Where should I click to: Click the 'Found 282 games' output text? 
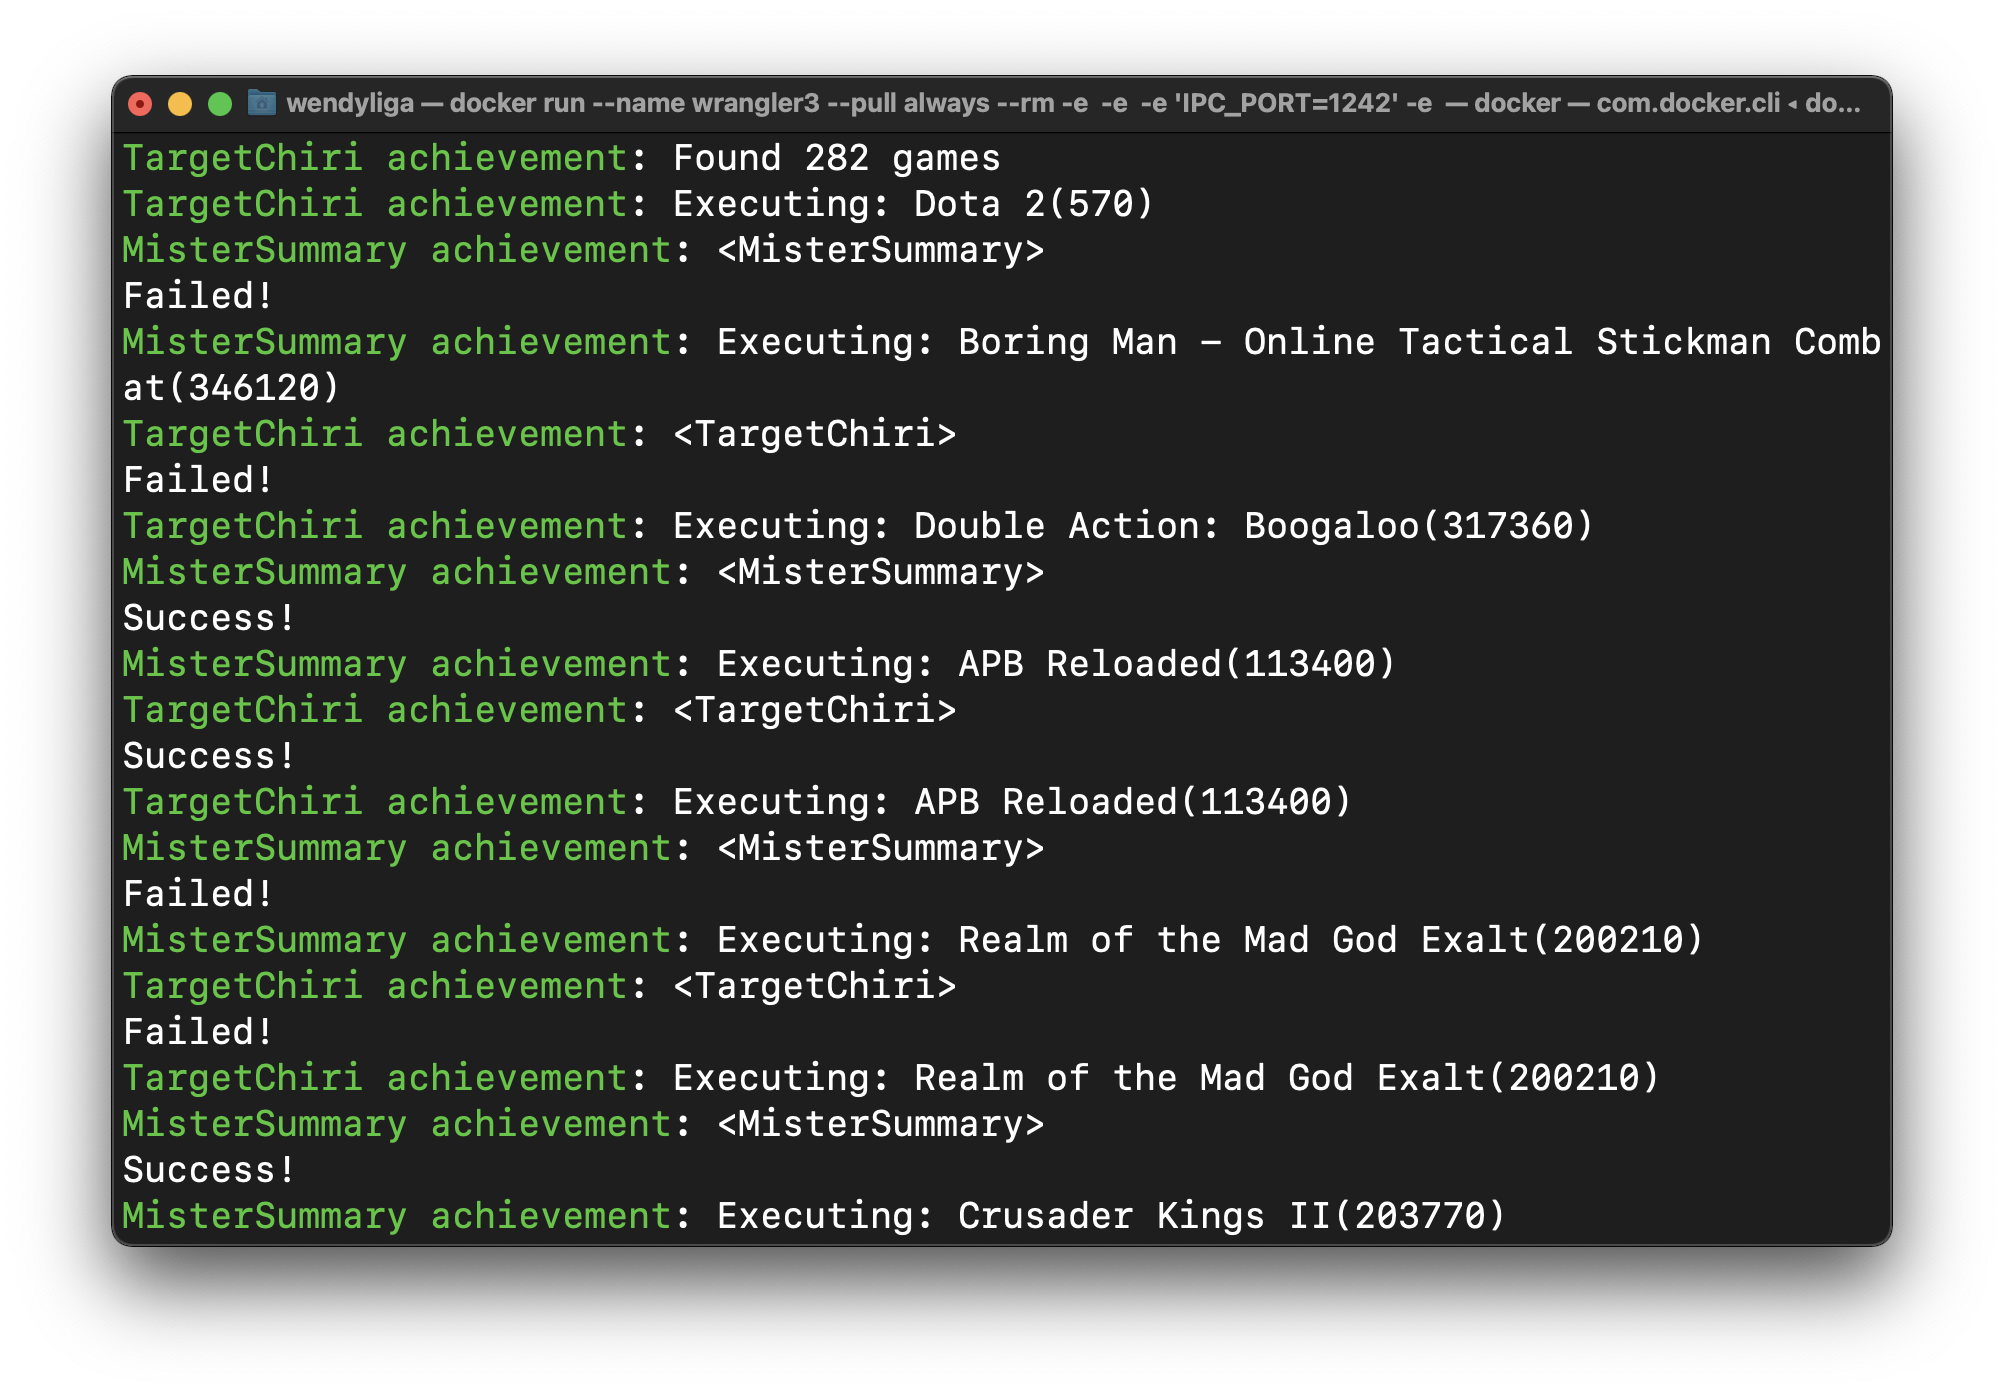pyautogui.click(x=836, y=158)
